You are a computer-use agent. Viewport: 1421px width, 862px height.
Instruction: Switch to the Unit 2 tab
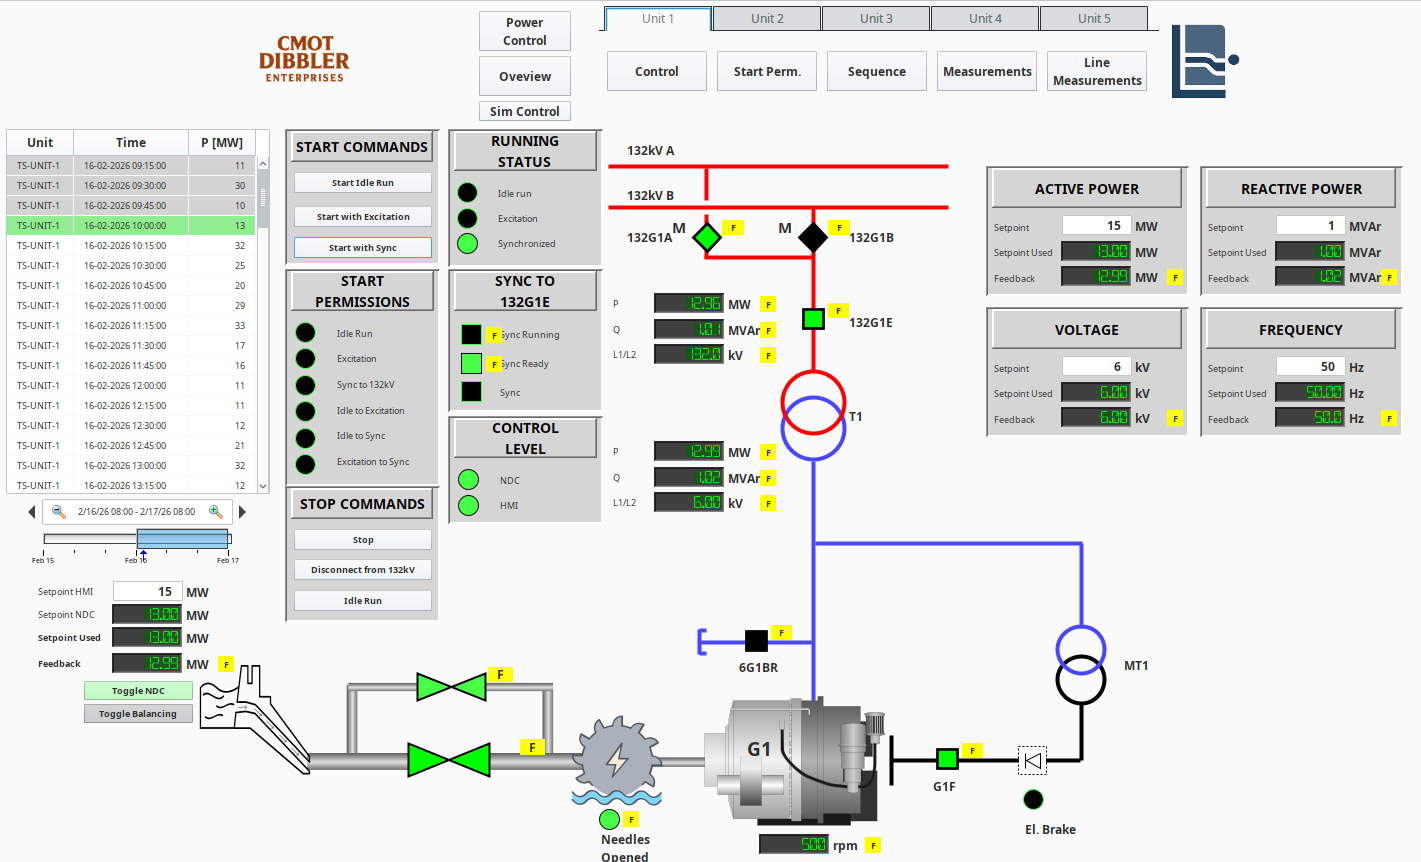[x=767, y=19]
